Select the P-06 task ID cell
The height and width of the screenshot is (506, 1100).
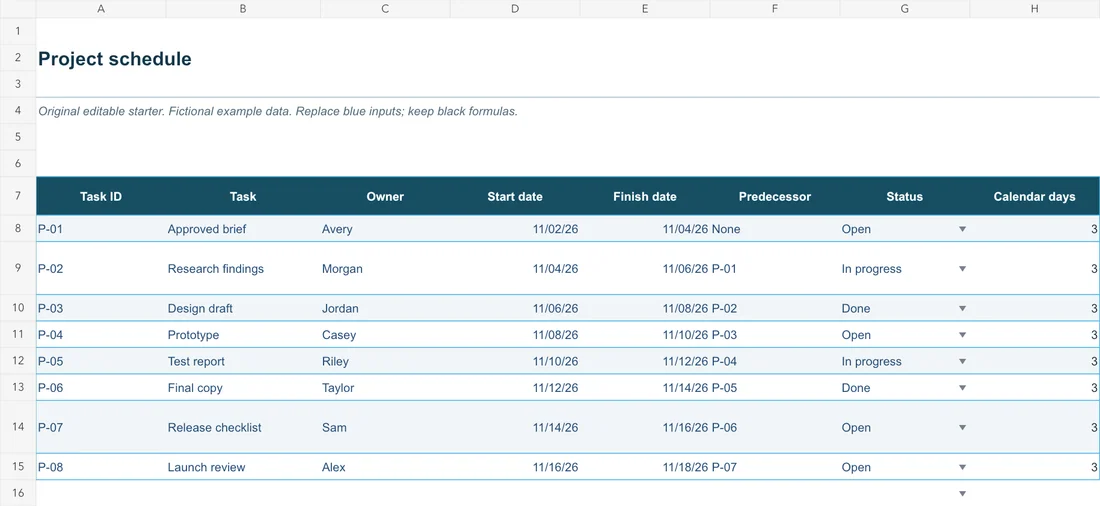click(101, 387)
